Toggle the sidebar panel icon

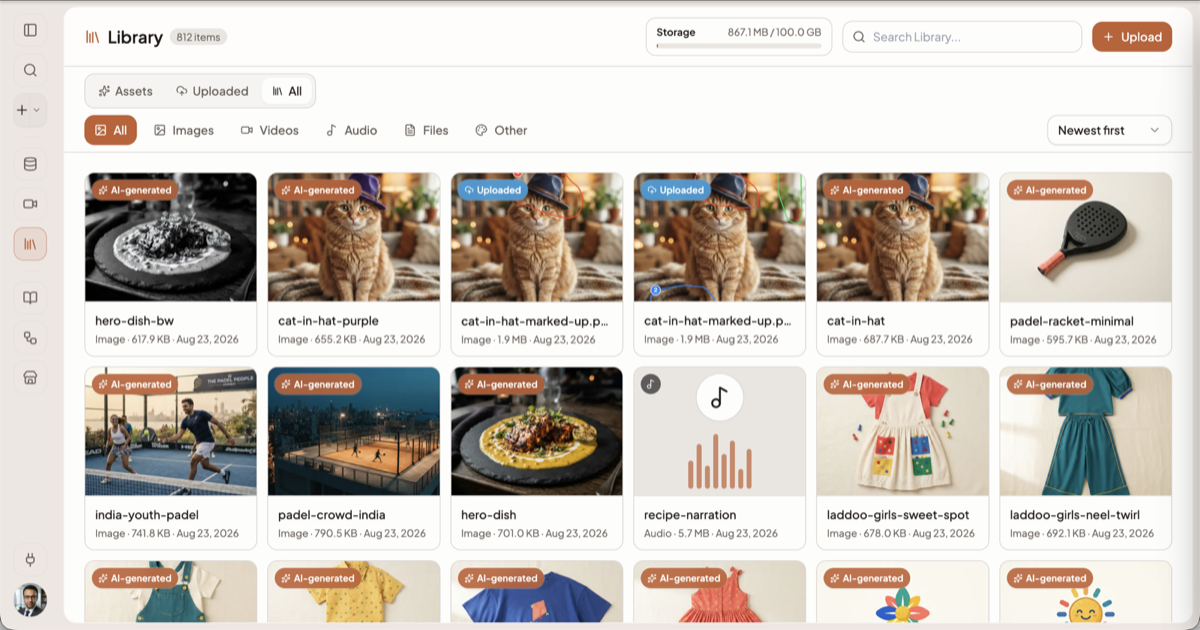[30, 30]
